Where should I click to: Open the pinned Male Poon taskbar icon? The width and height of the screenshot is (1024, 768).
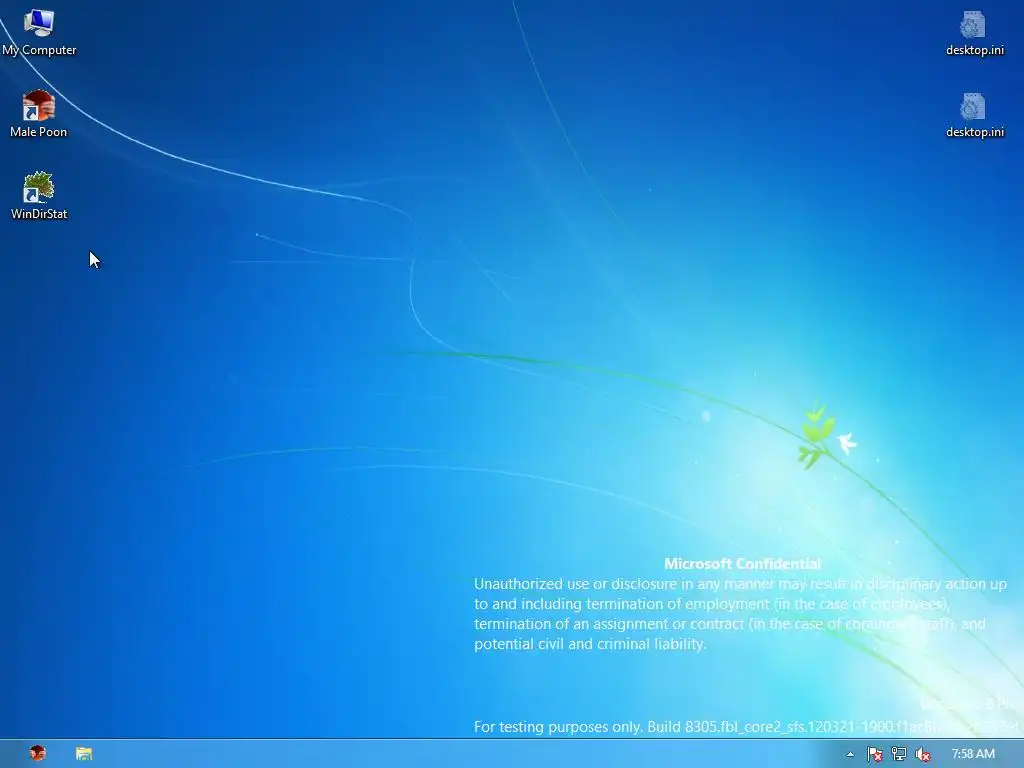click(38, 754)
